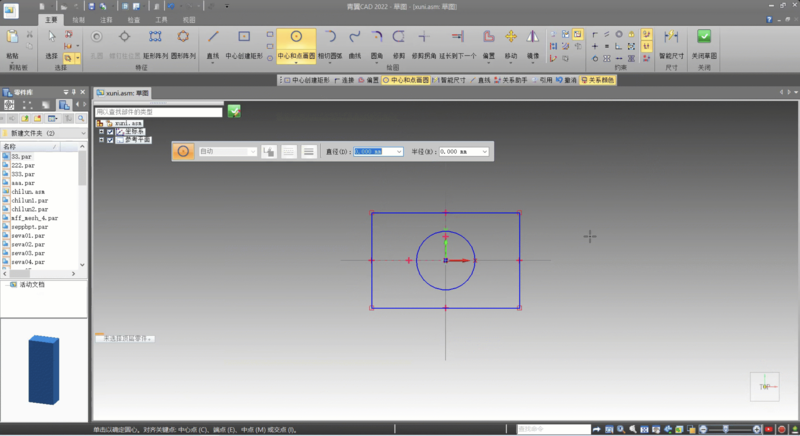
Task: Open the 直径 diameter dropdown
Action: (401, 151)
